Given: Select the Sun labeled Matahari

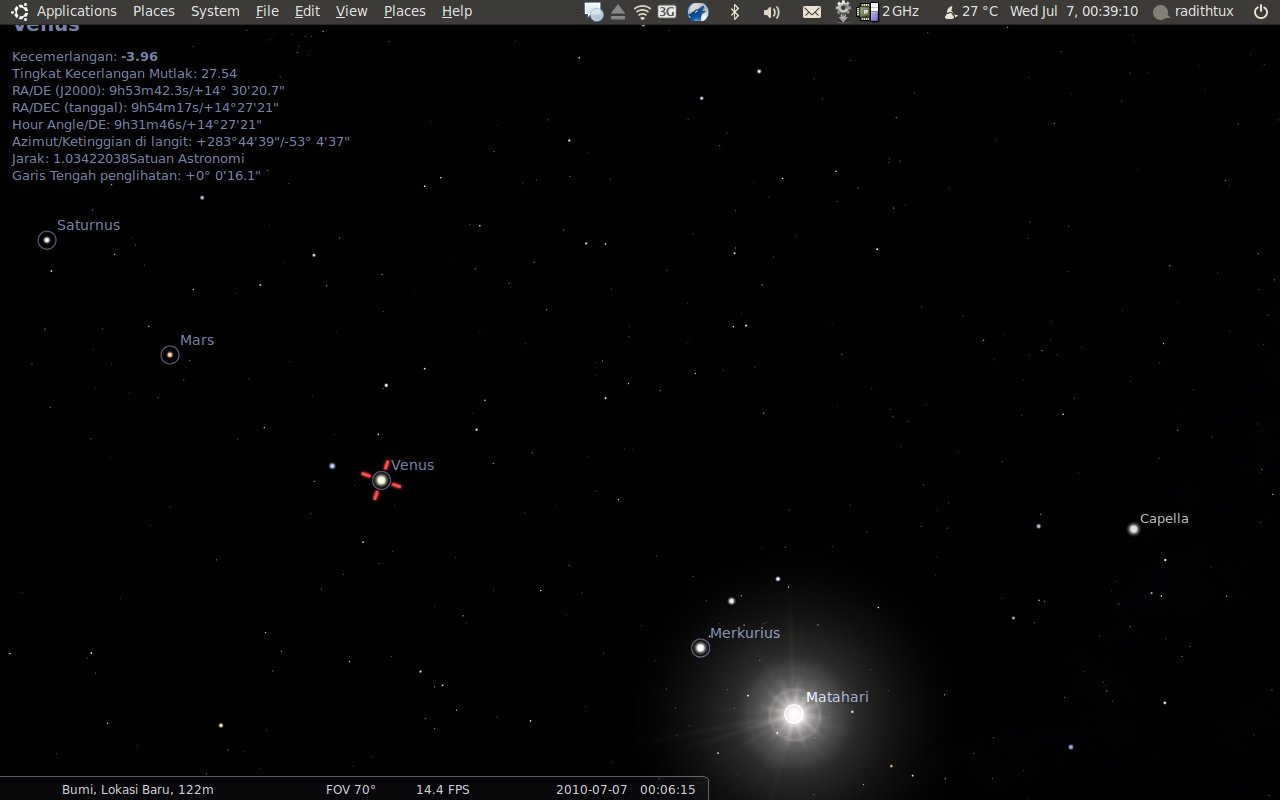Looking at the screenshot, I should click(x=794, y=714).
